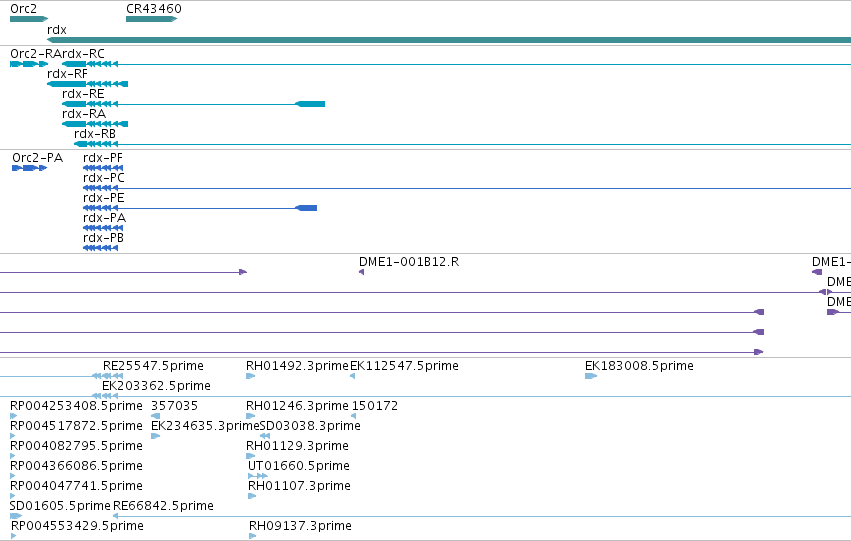Click the EK183008.5prime arrow glyph
The image size is (851, 541).
coord(591,376)
